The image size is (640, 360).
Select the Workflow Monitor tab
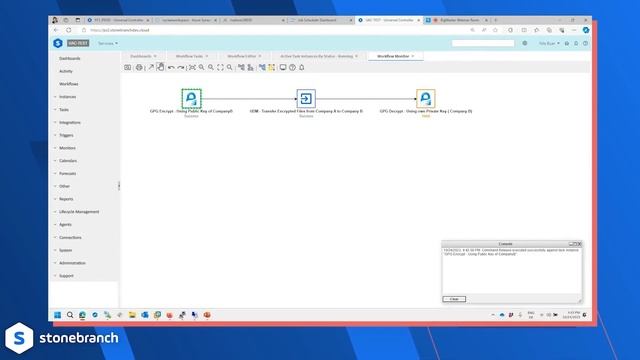click(x=396, y=56)
